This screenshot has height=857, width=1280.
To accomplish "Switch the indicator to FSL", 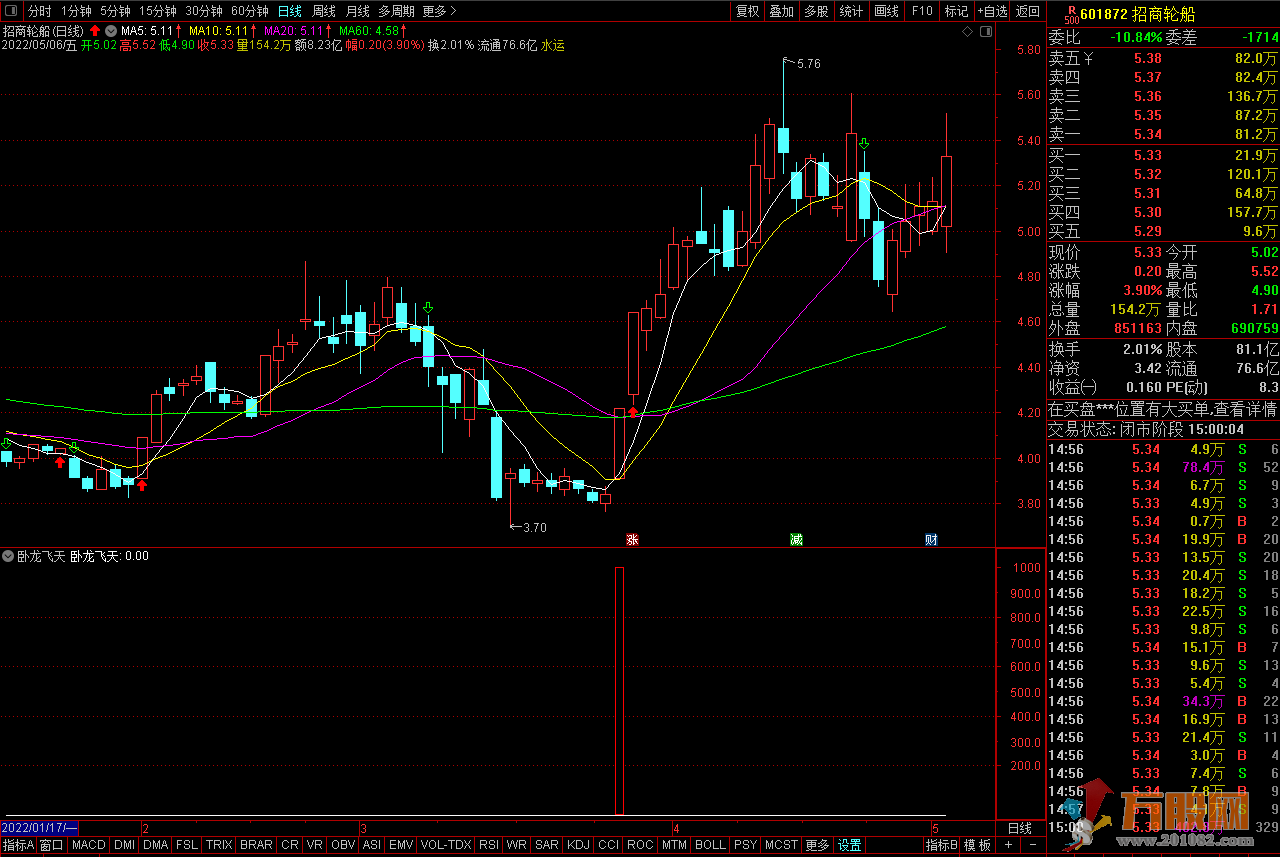I will click(187, 845).
